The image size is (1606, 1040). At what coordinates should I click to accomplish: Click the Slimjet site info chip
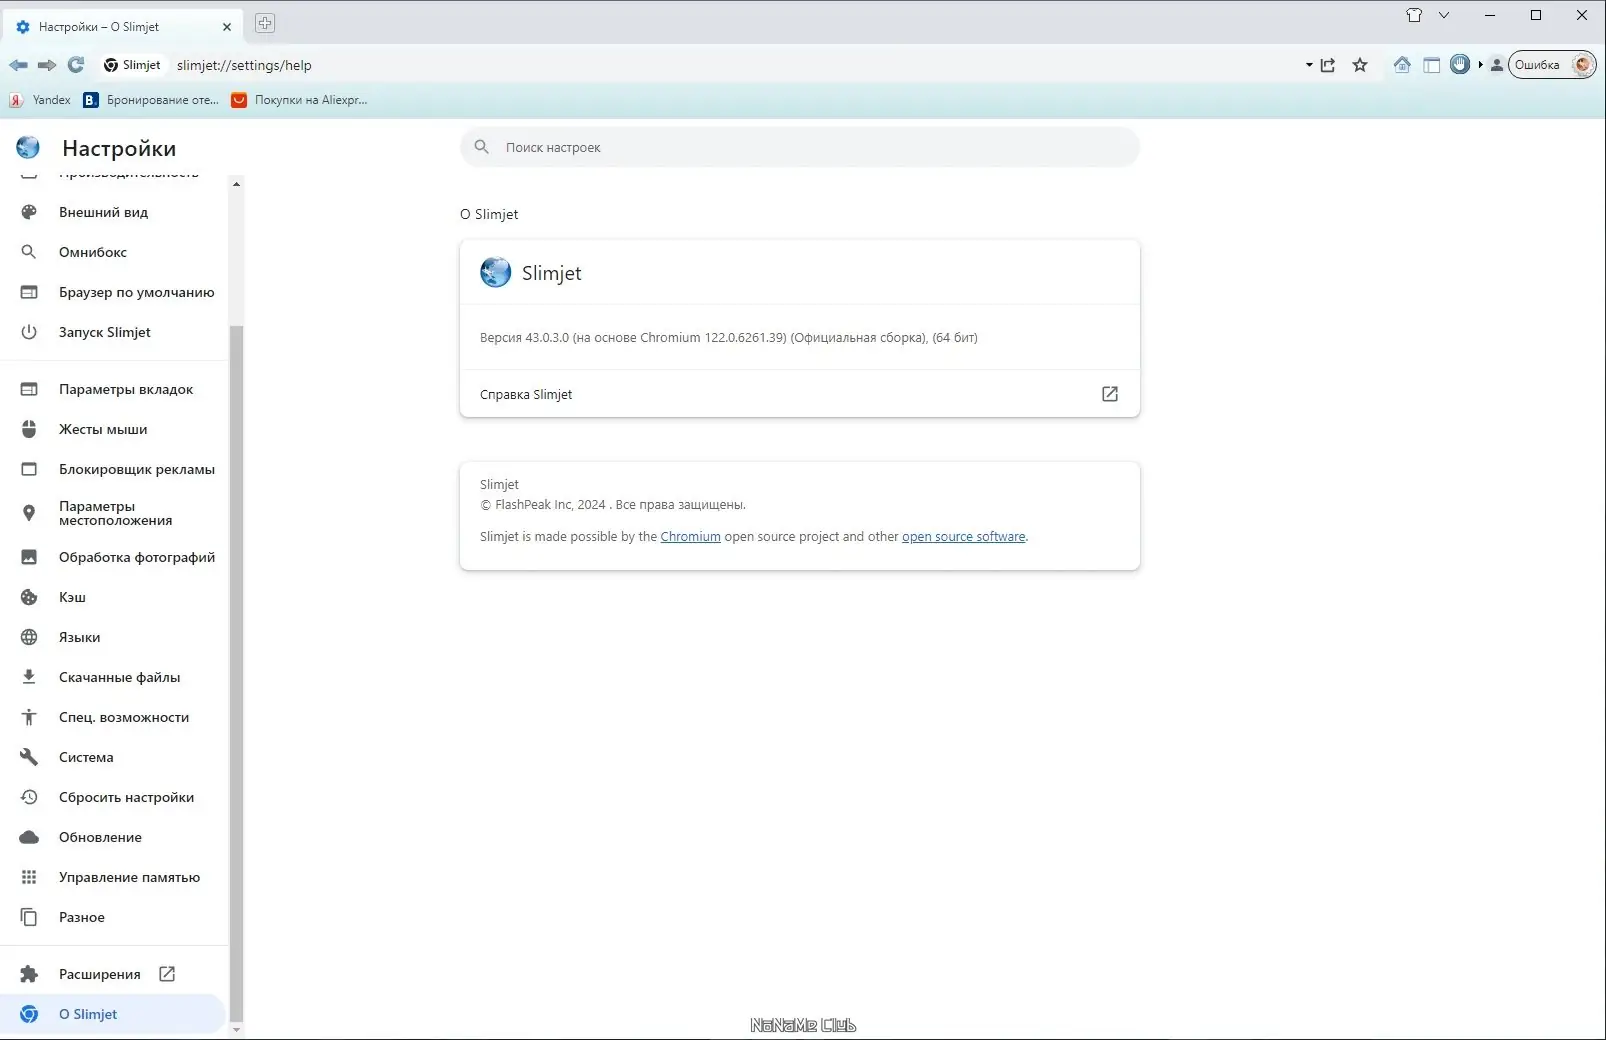132,65
